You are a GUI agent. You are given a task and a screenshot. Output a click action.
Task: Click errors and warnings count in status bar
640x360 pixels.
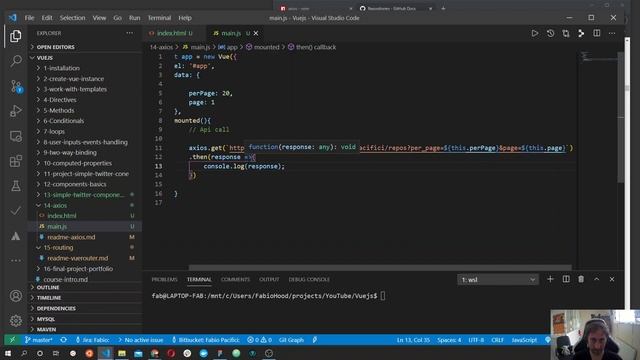click(x=259, y=340)
